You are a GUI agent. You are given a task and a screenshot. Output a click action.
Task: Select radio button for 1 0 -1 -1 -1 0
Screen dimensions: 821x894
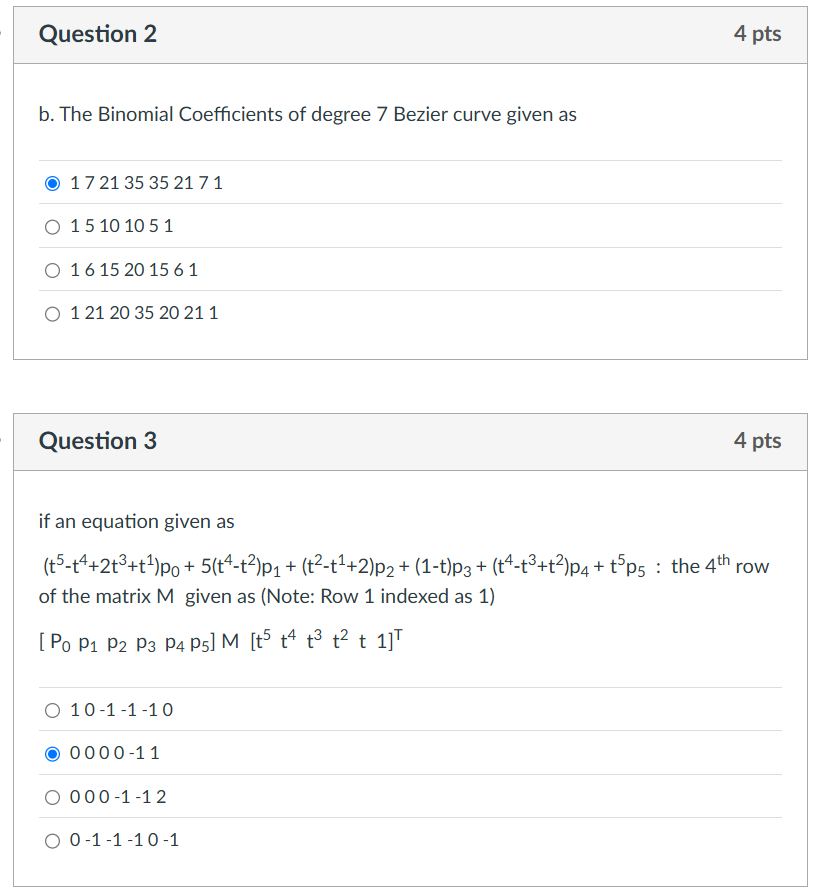tap(52, 710)
